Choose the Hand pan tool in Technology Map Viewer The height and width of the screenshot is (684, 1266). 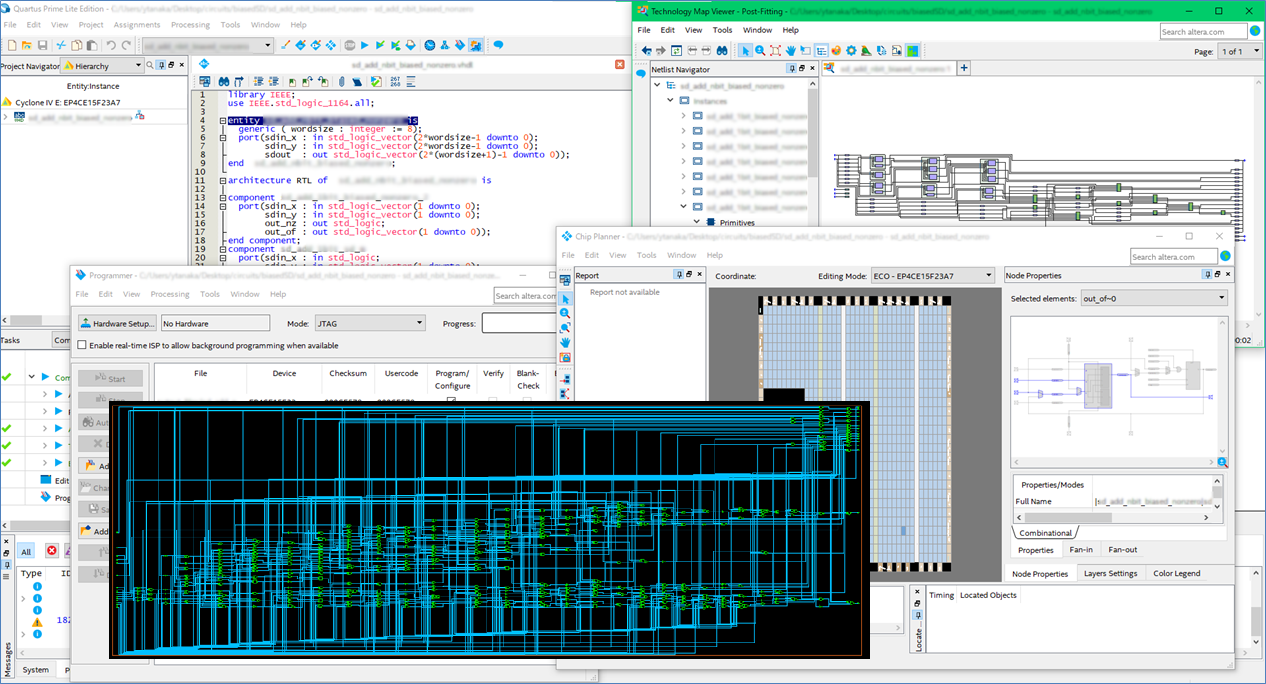coord(790,51)
